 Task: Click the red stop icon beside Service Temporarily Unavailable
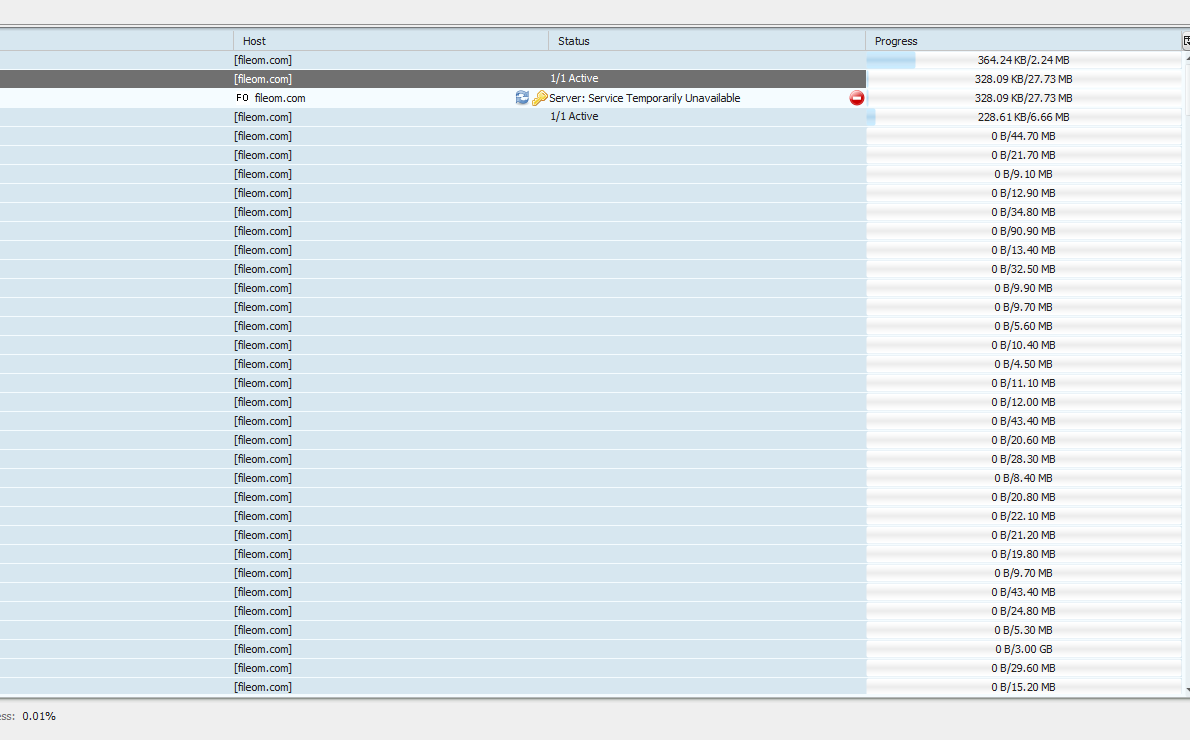click(857, 98)
